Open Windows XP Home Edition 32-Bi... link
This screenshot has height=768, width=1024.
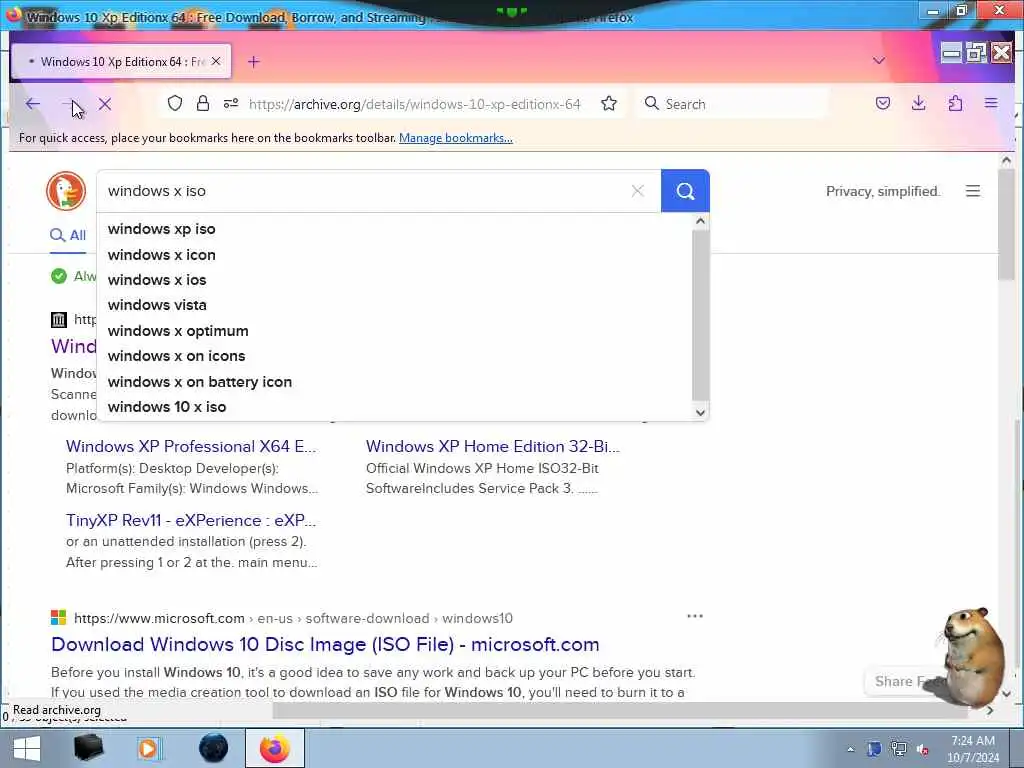point(492,447)
